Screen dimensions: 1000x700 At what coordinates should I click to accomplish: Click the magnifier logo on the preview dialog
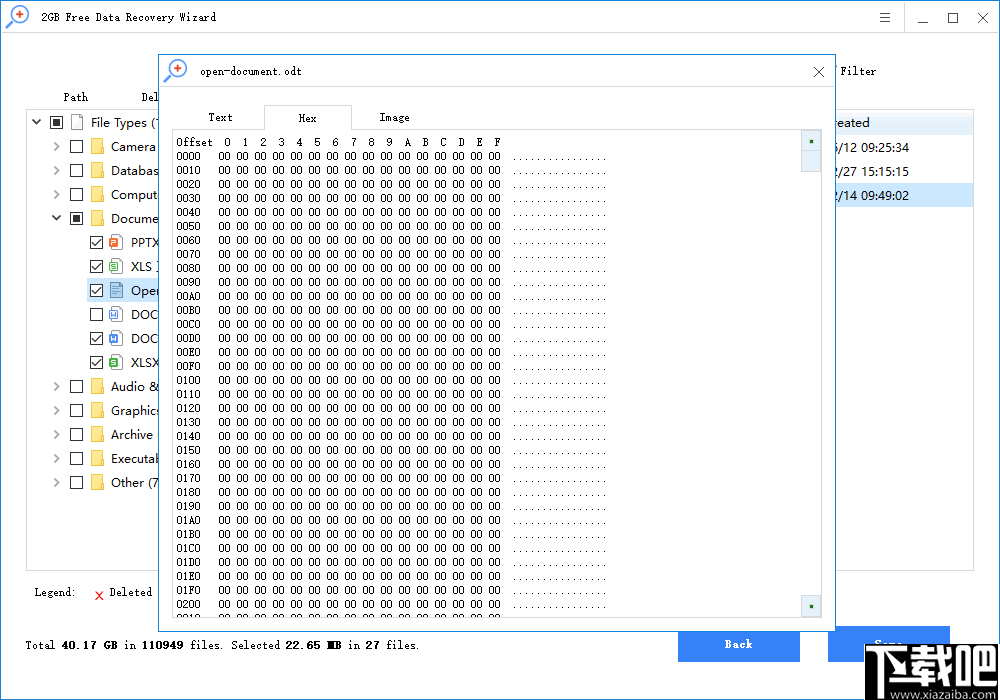(176, 70)
